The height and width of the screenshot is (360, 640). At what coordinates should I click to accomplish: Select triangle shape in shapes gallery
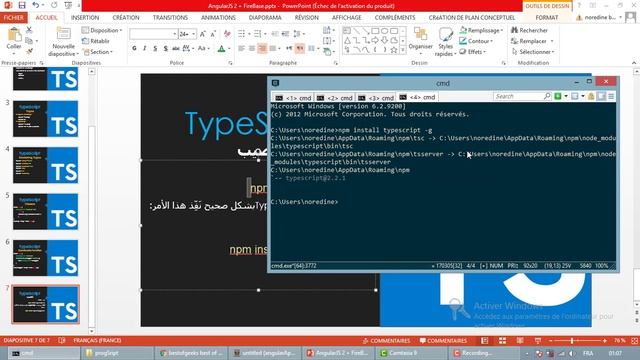point(347,40)
